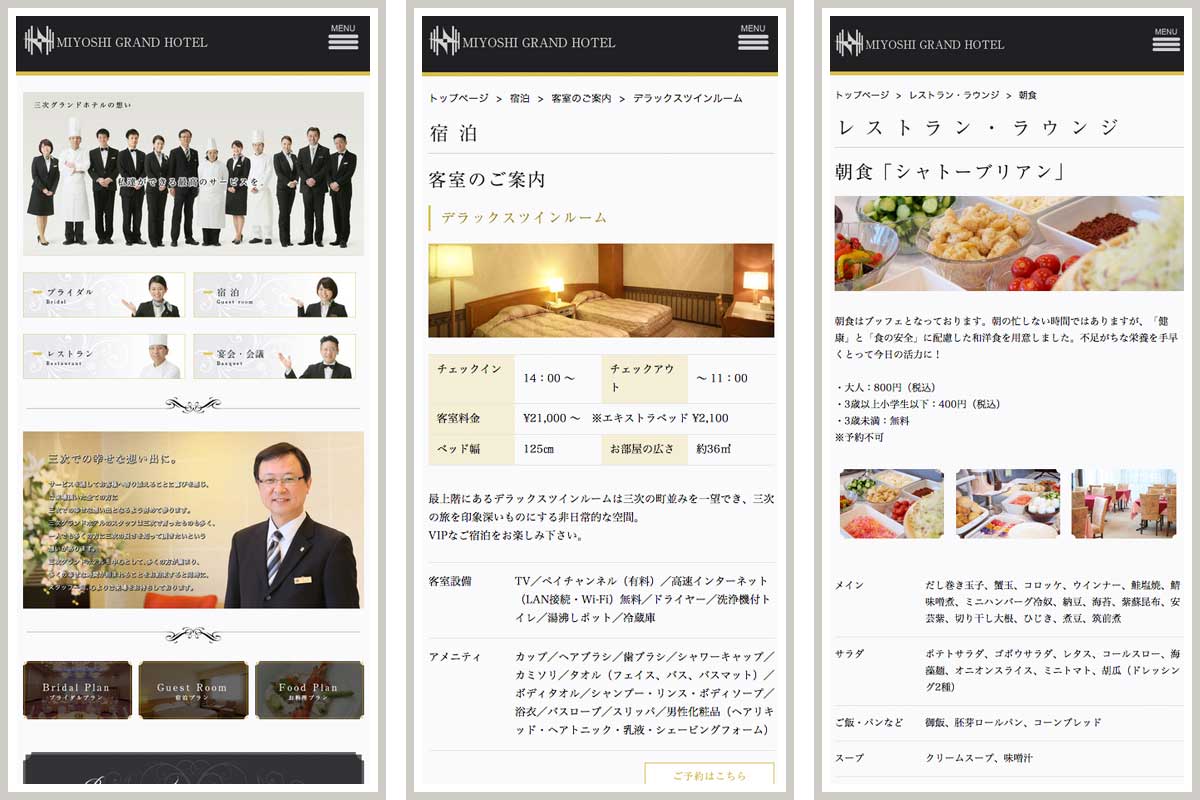Open the Food Plan tile

pos(309,690)
